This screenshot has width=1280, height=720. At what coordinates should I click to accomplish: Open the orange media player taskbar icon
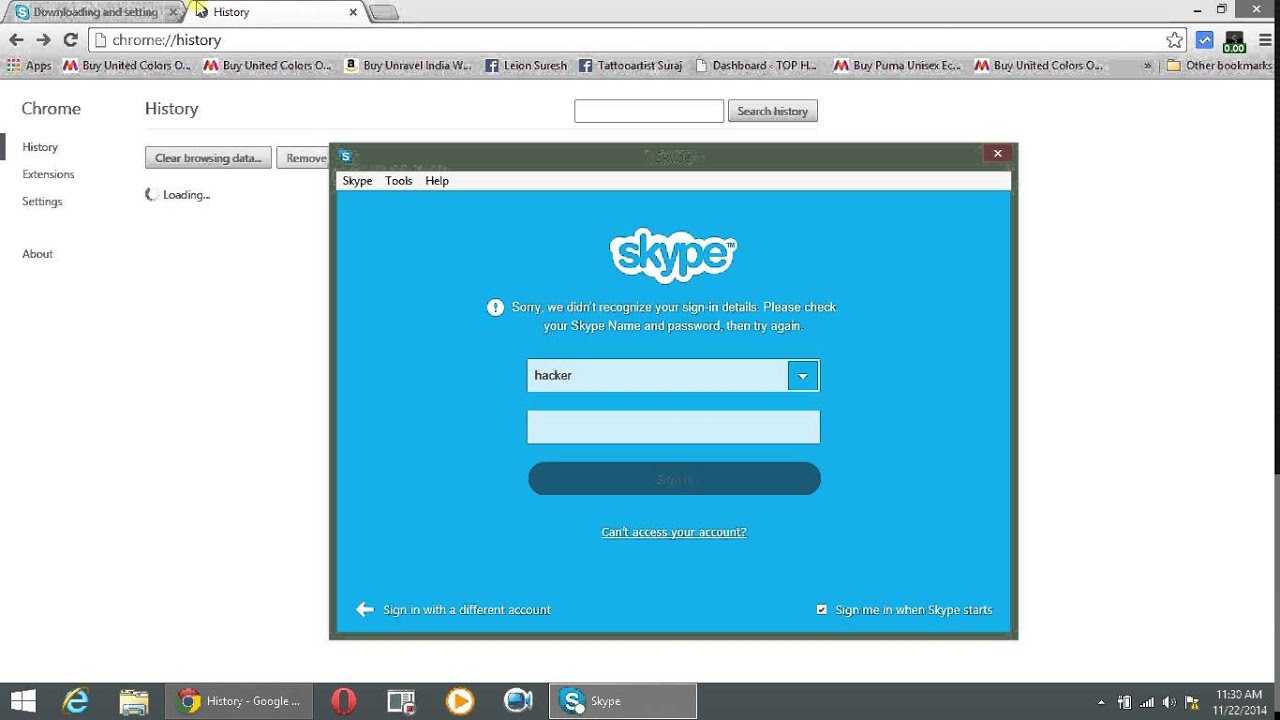(x=460, y=701)
